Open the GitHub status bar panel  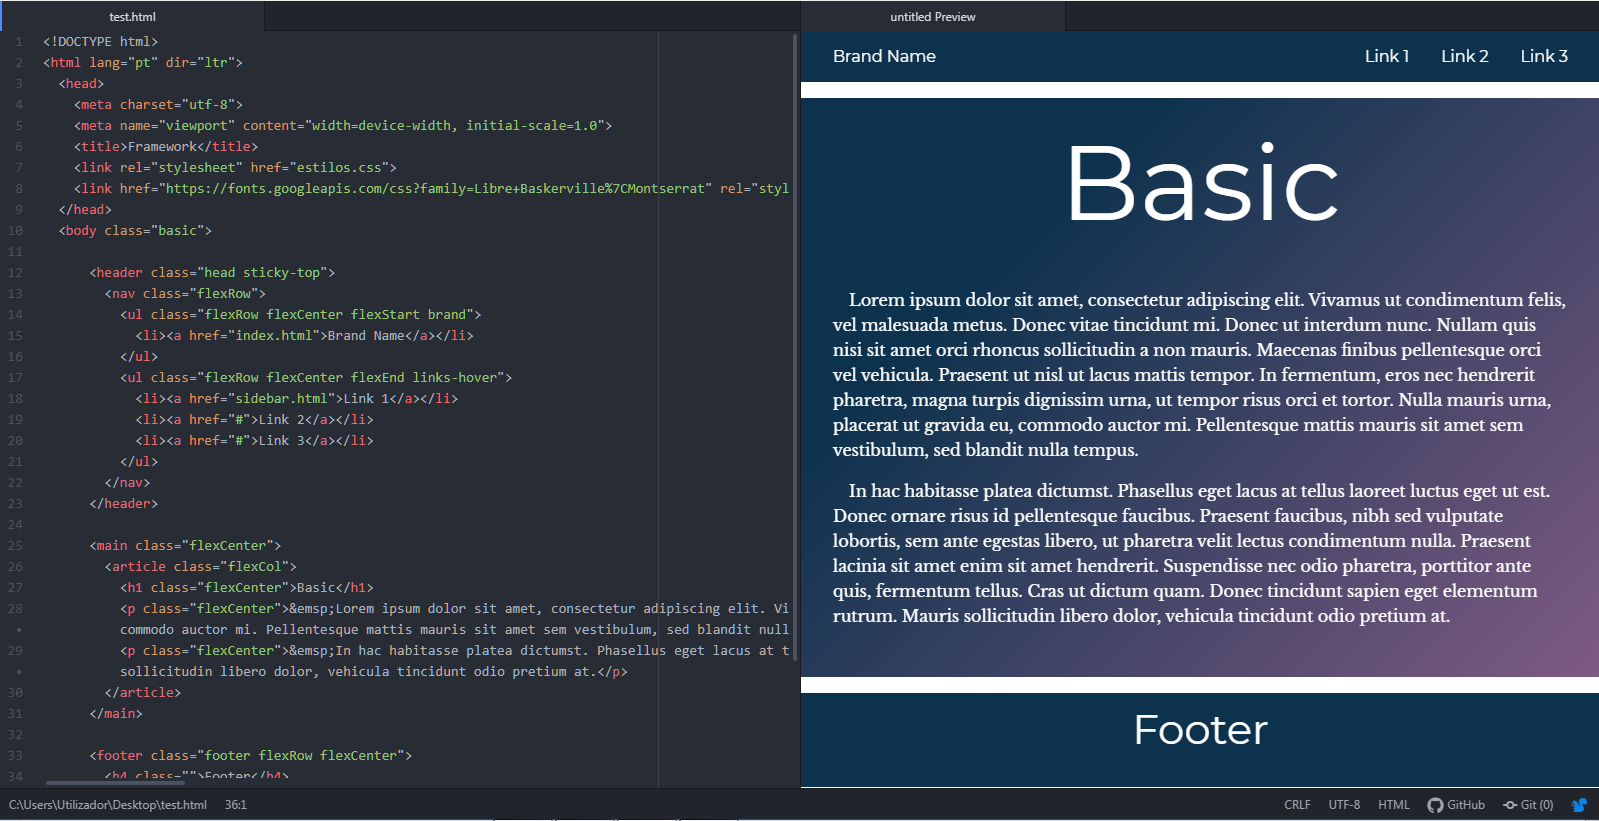pos(1456,805)
